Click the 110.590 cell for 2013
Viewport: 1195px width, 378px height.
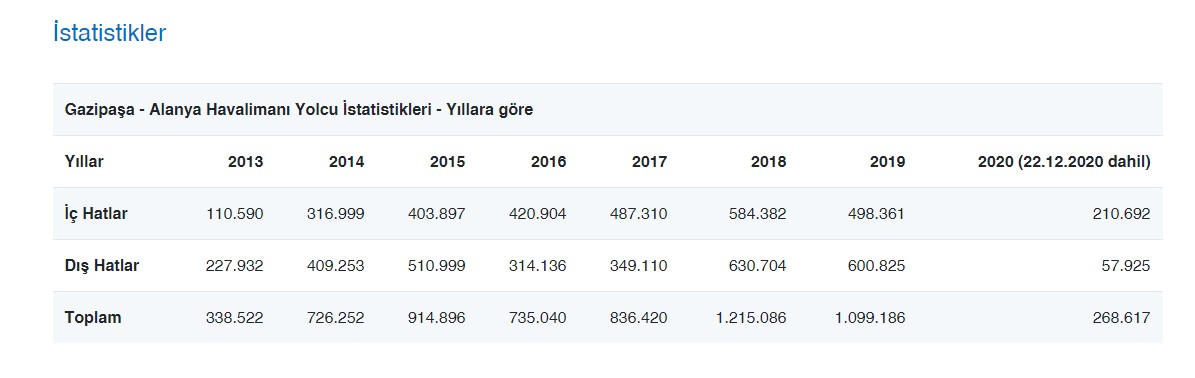coord(235,213)
